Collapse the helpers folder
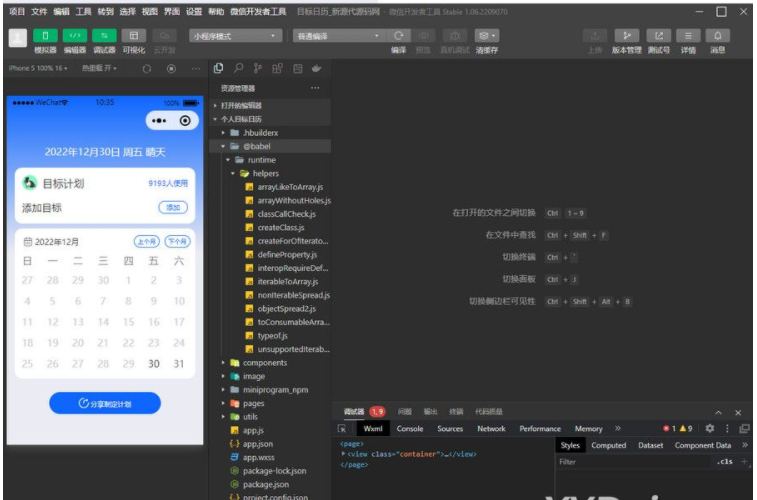757x500 pixels. [x=270, y=173]
